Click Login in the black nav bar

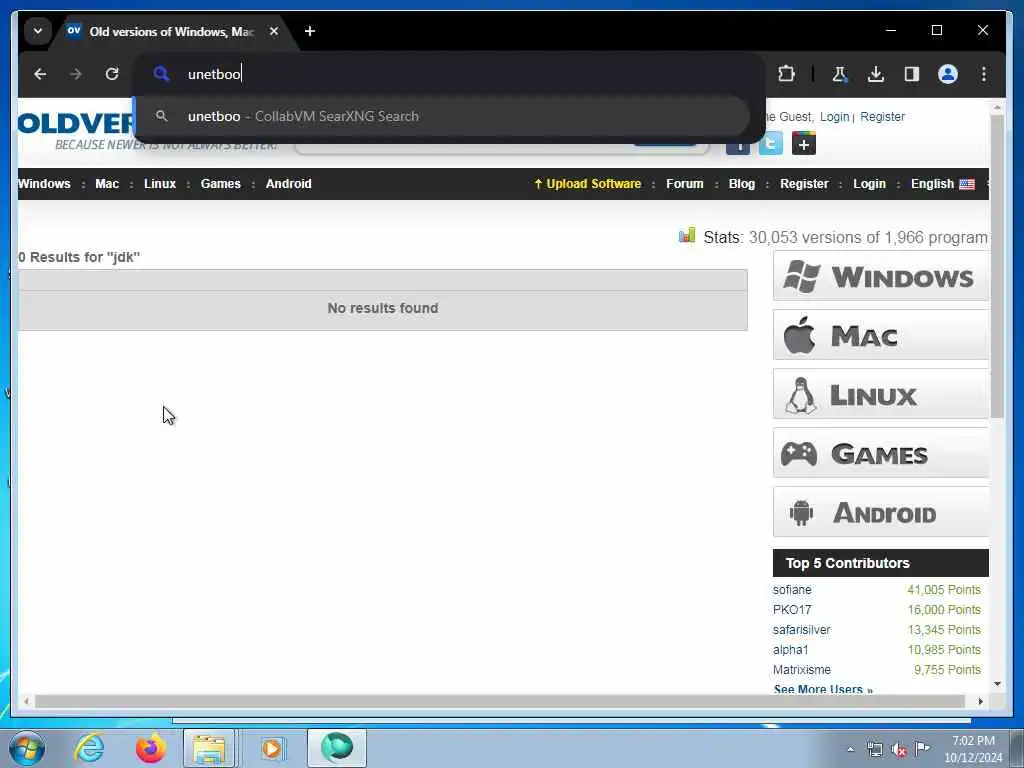pos(870,184)
